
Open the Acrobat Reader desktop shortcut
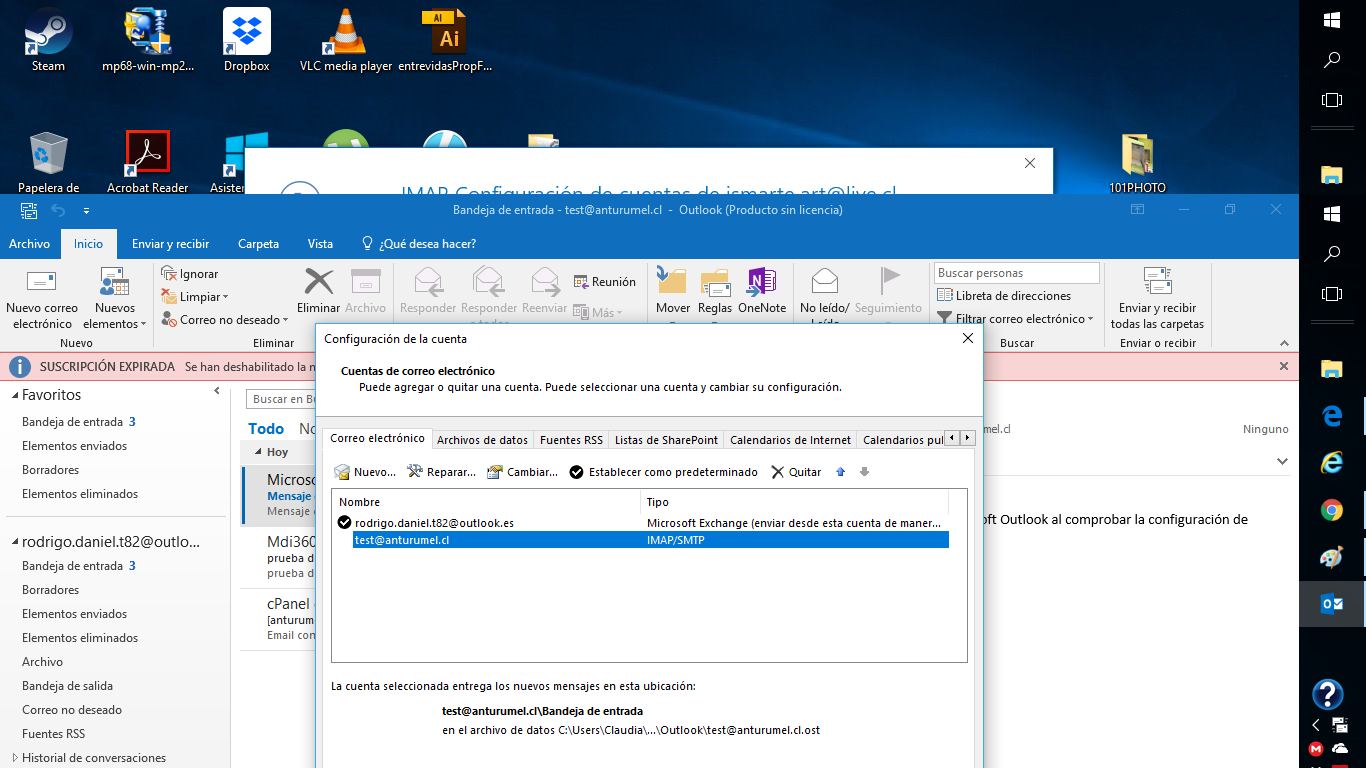(x=148, y=162)
